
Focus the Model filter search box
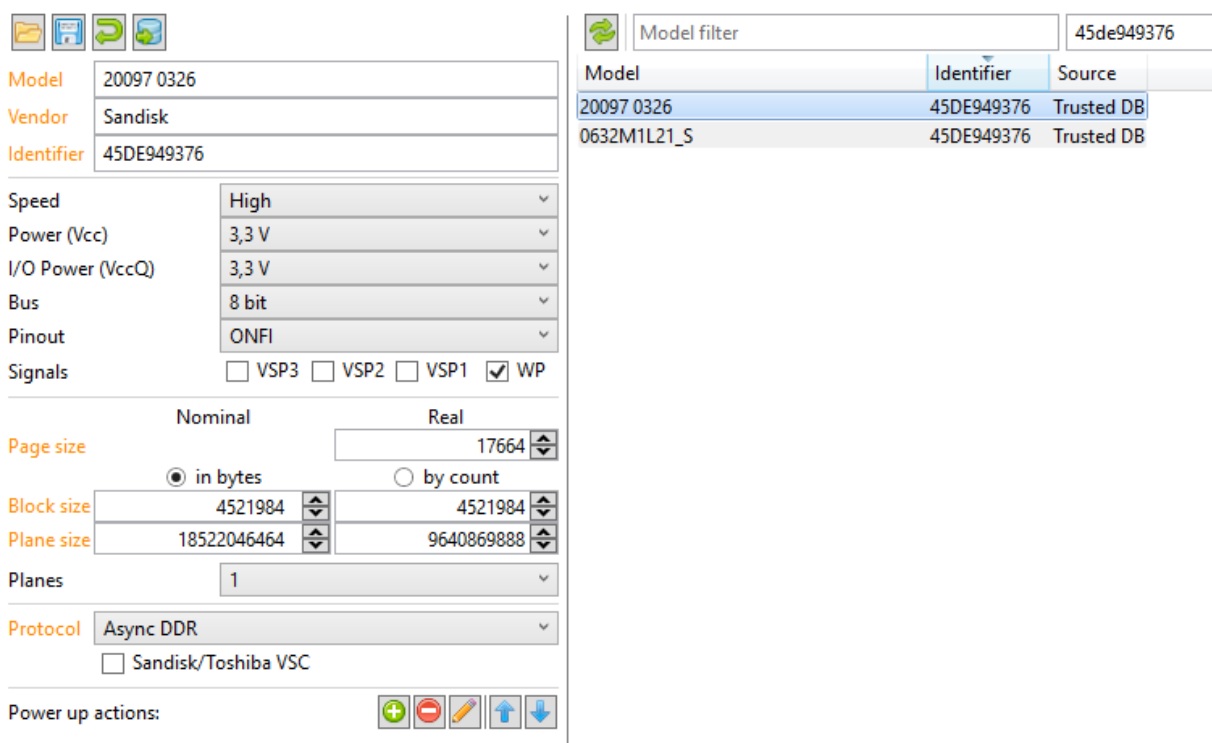[845, 32]
